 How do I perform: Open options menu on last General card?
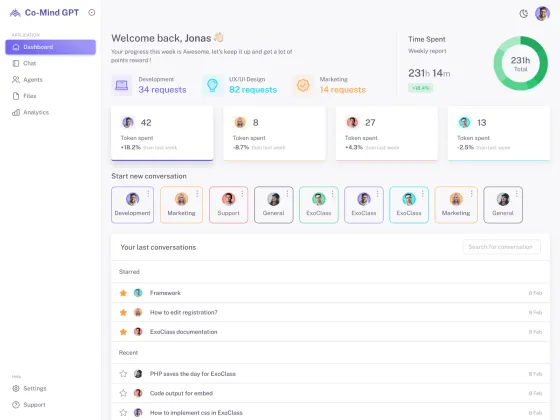coord(516,194)
